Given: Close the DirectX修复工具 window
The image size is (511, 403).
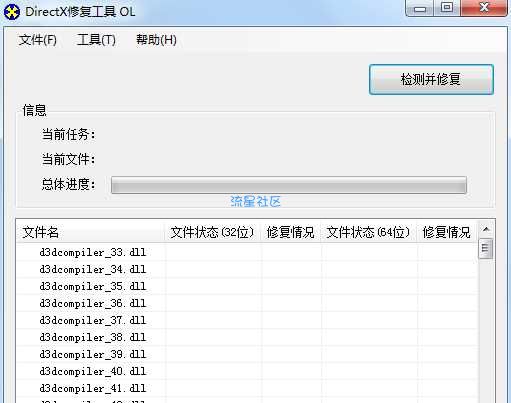Looking at the screenshot, I should click(x=484, y=8).
